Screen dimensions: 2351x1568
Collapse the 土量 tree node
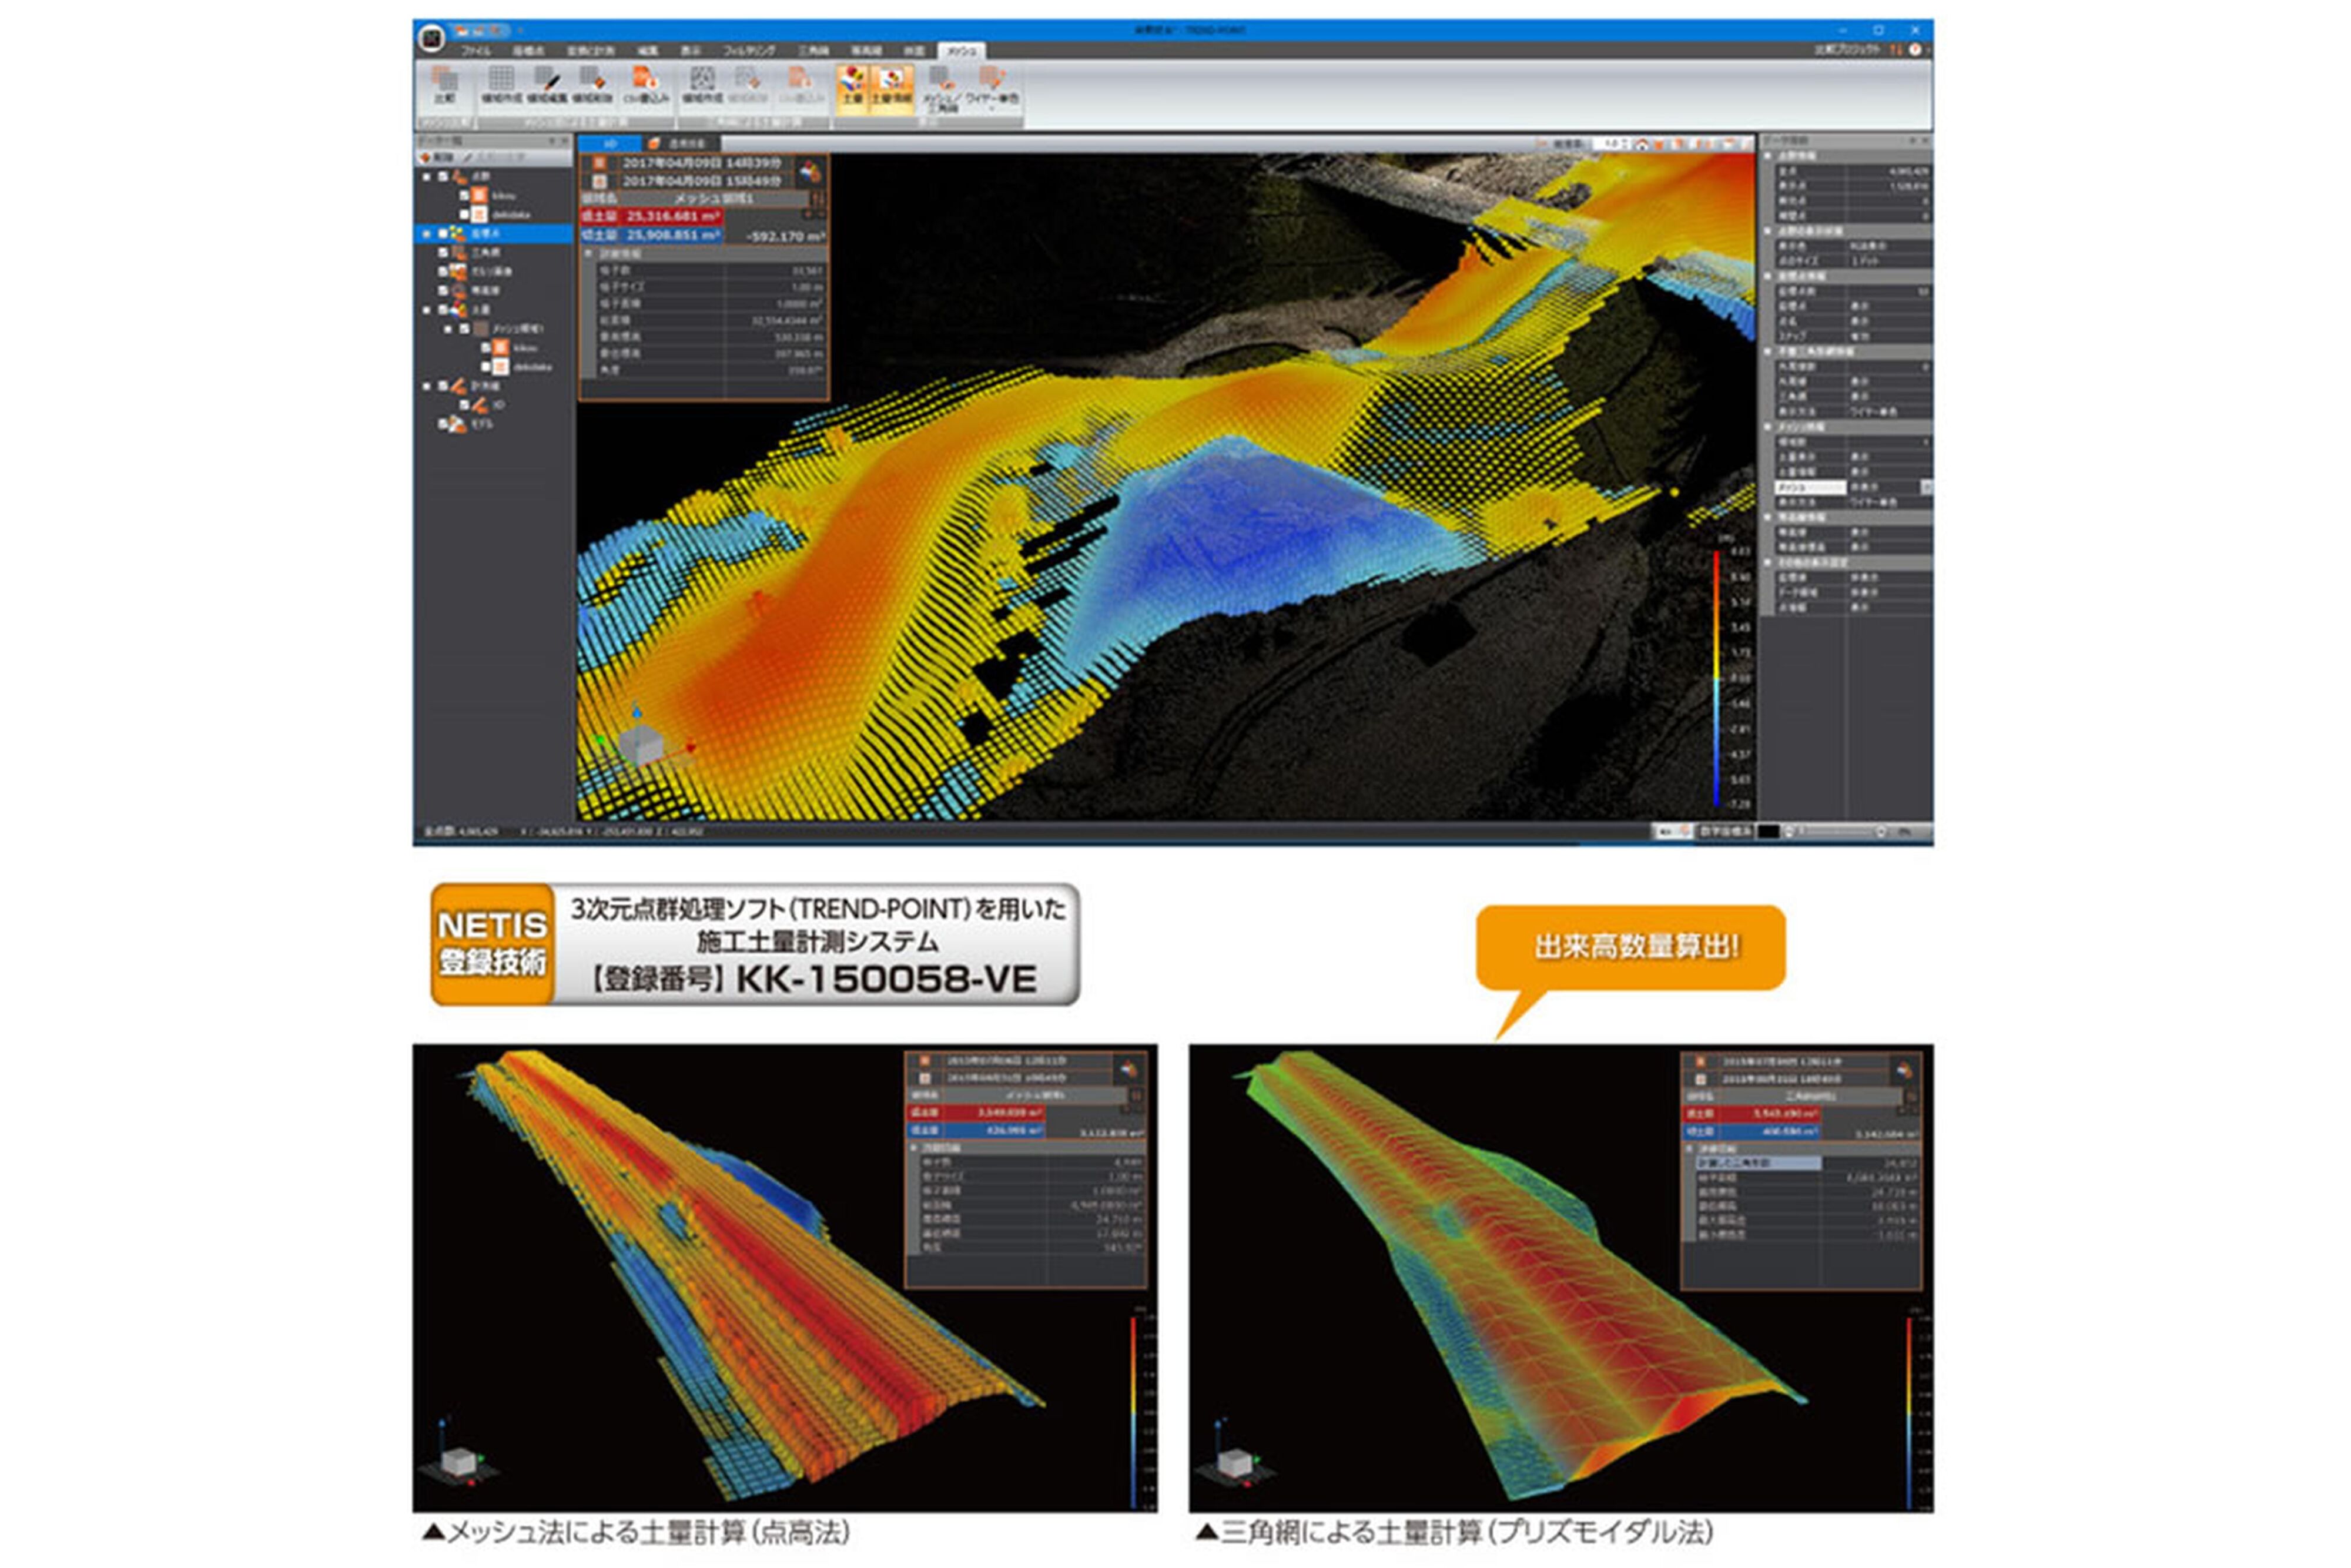point(427,310)
